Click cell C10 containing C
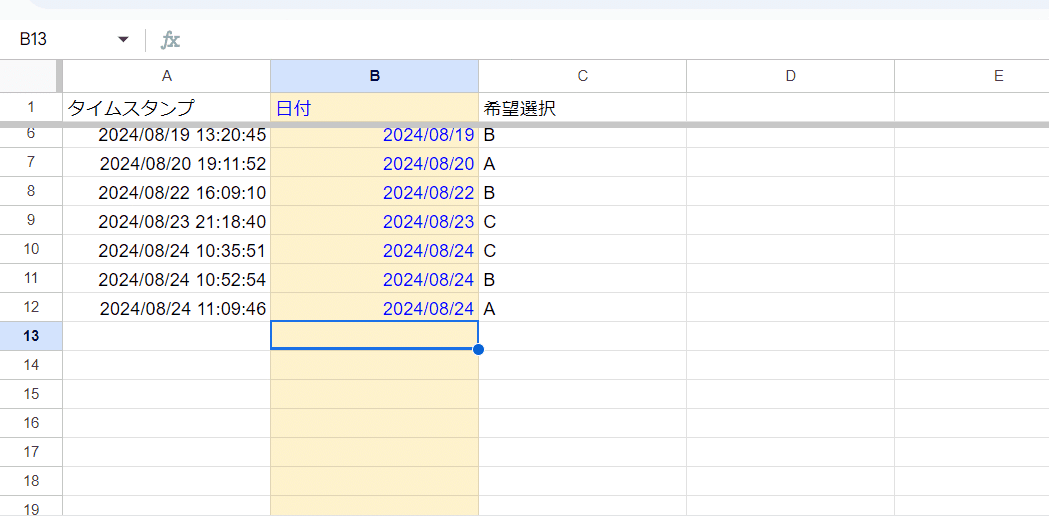This screenshot has width=1049, height=516. [x=583, y=249]
